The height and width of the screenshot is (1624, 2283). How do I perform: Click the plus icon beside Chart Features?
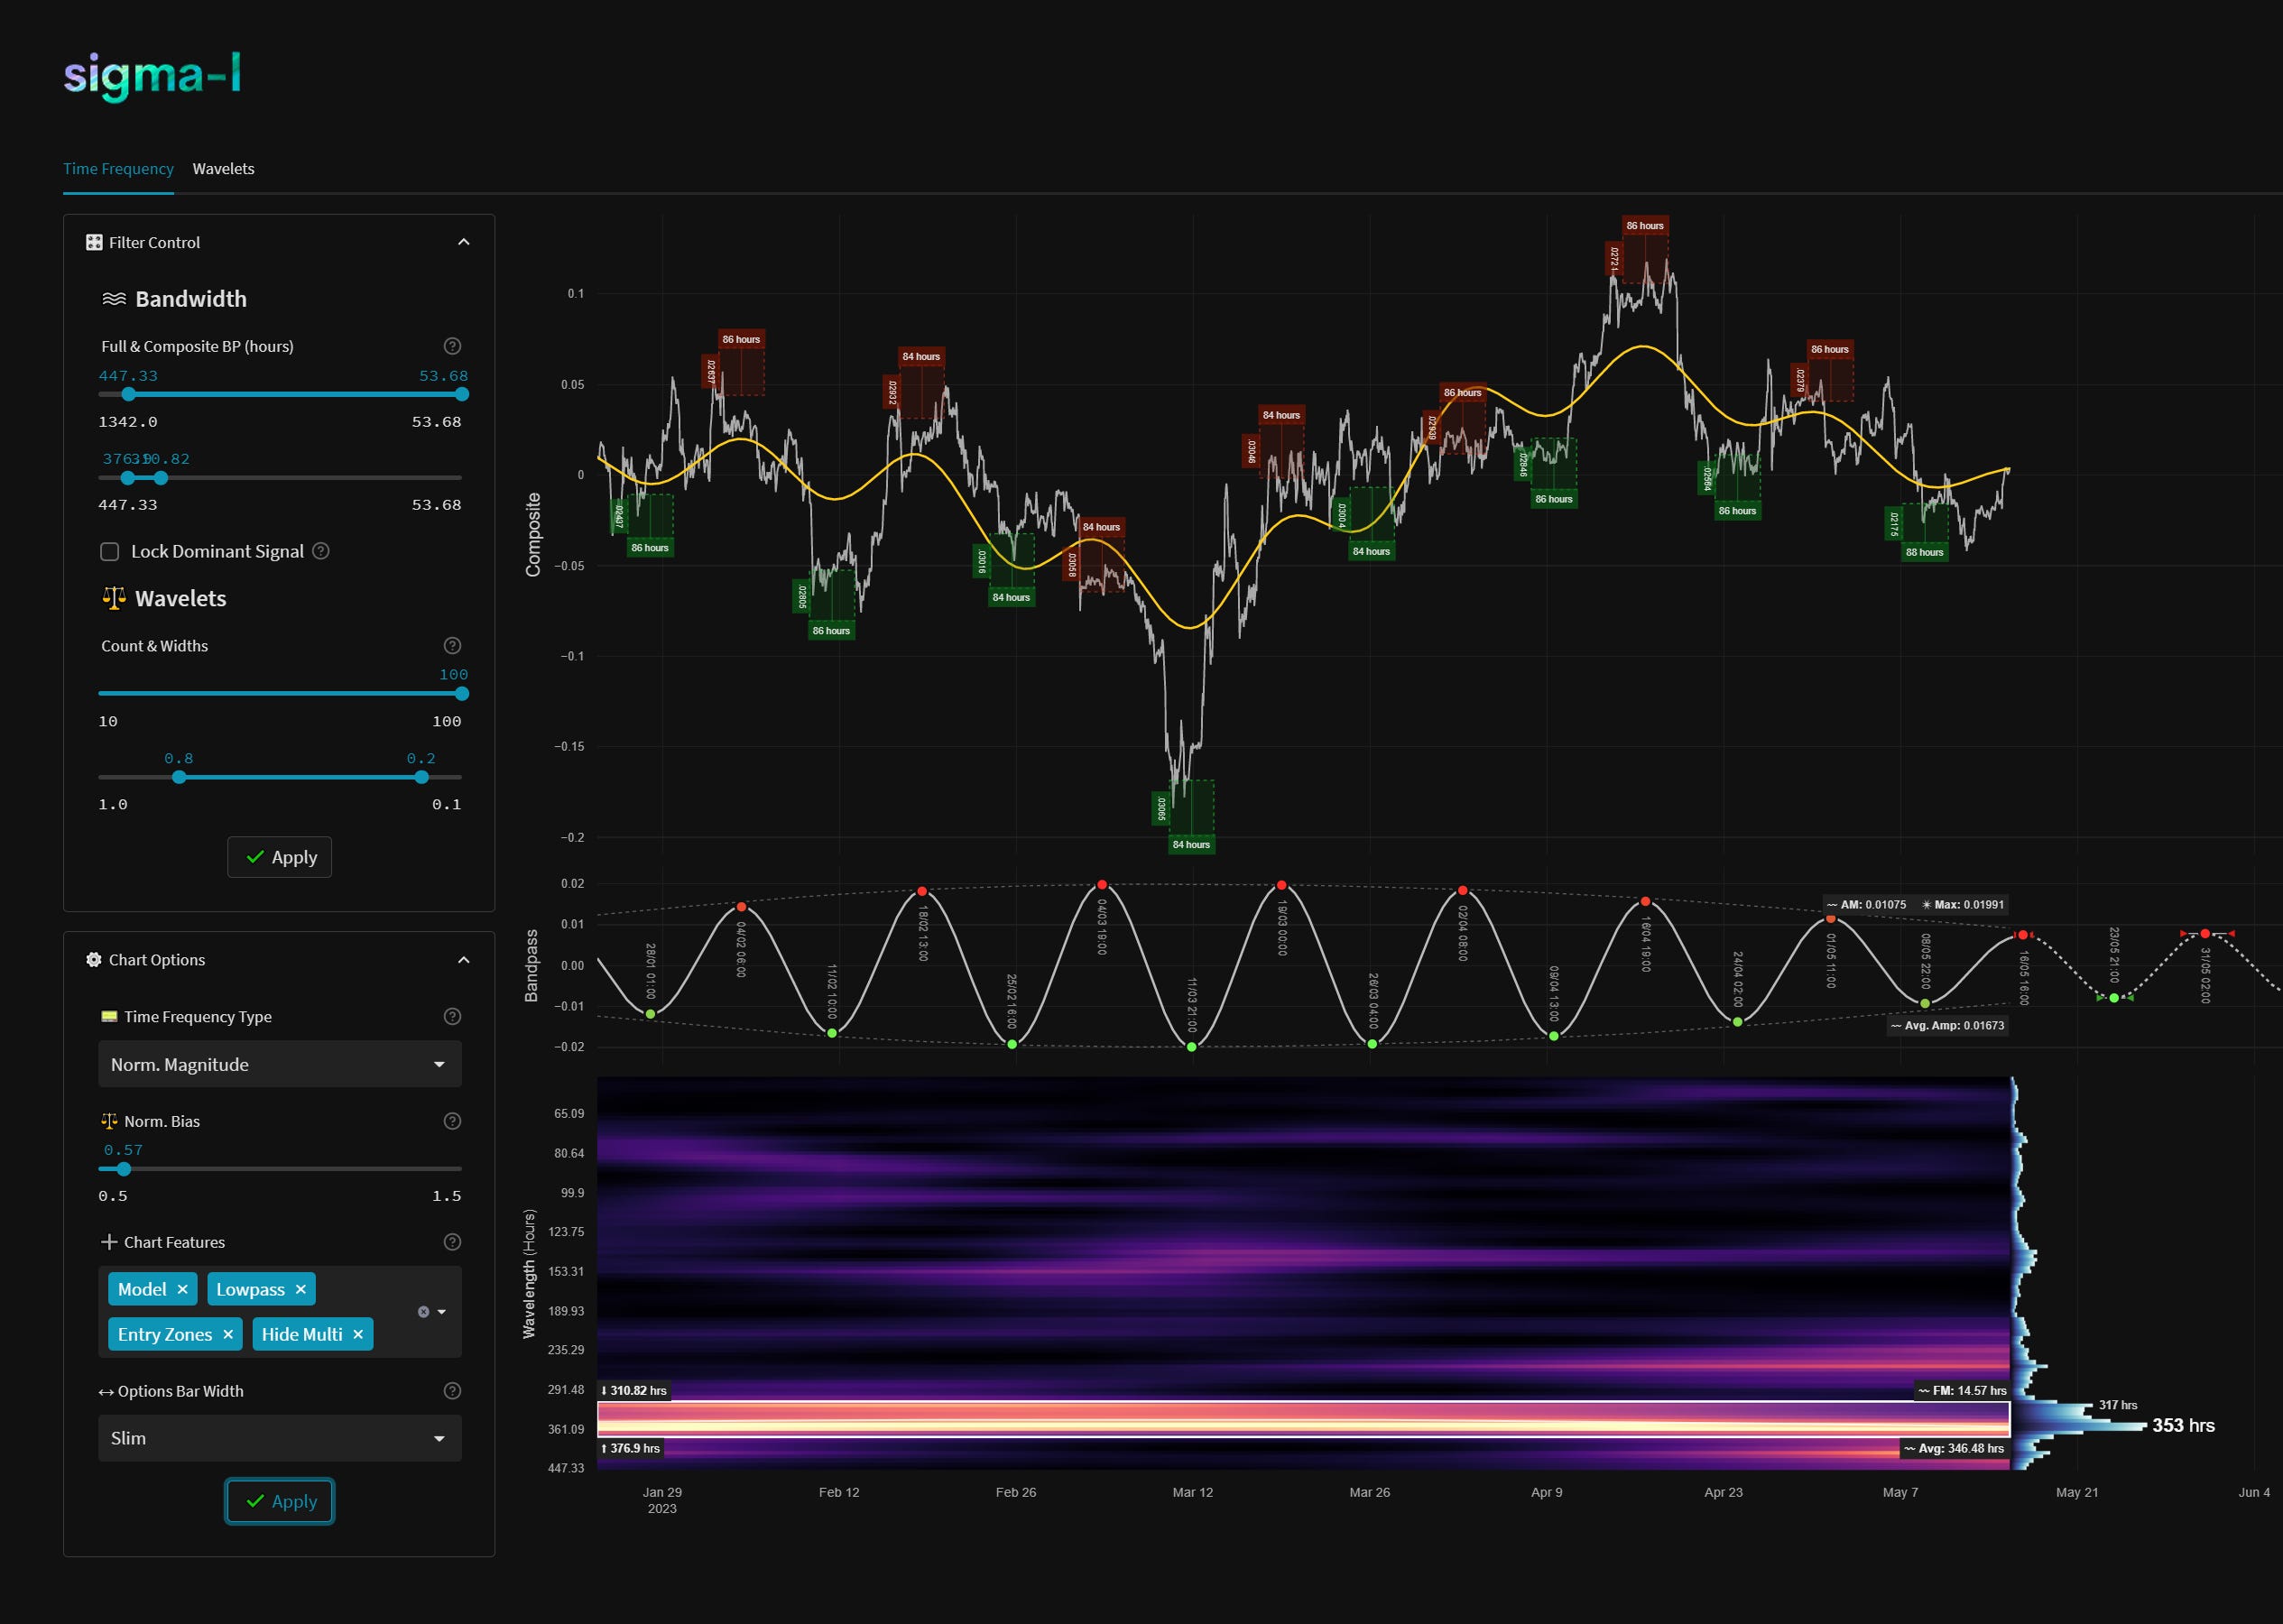pos(109,1241)
